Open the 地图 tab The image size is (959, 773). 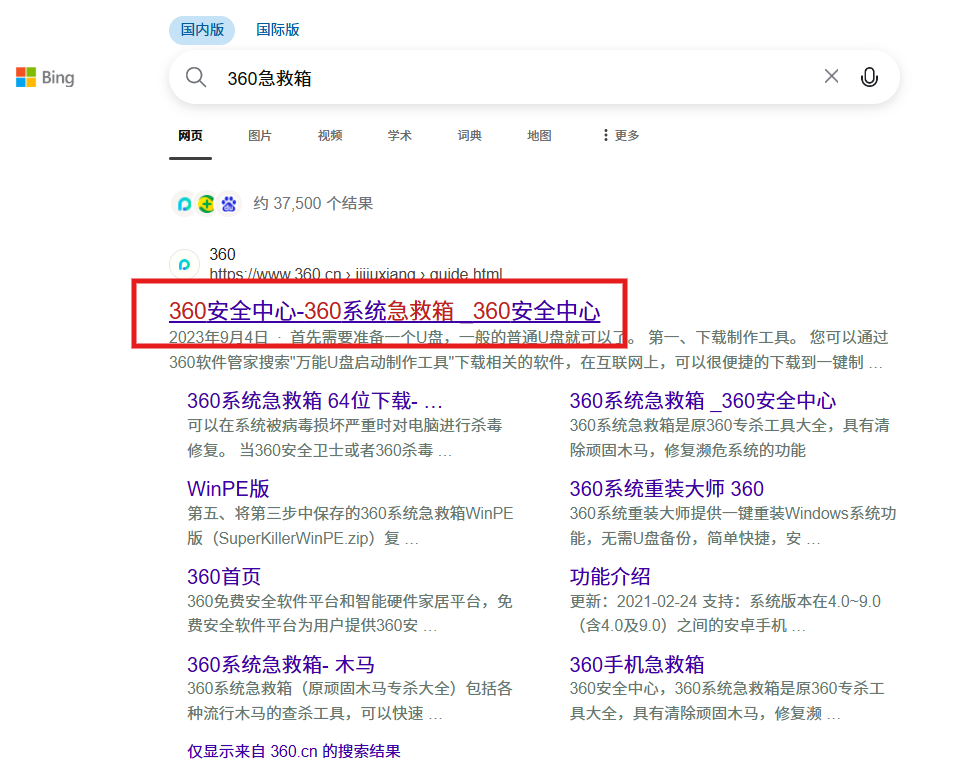point(539,136)
